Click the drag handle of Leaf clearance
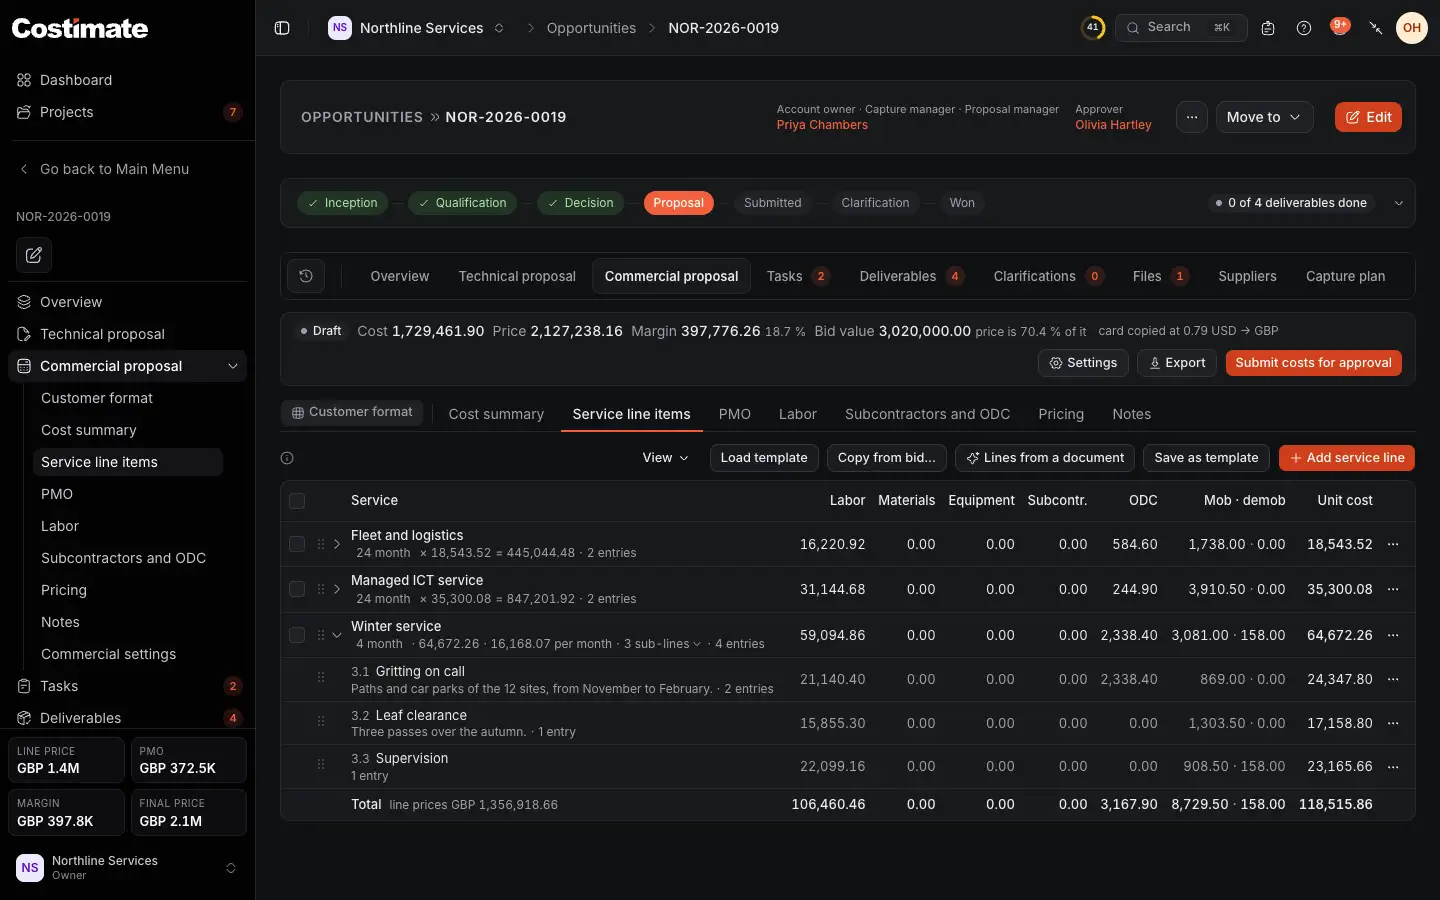Screen dimensions: 1440x900 pos(321,721)
